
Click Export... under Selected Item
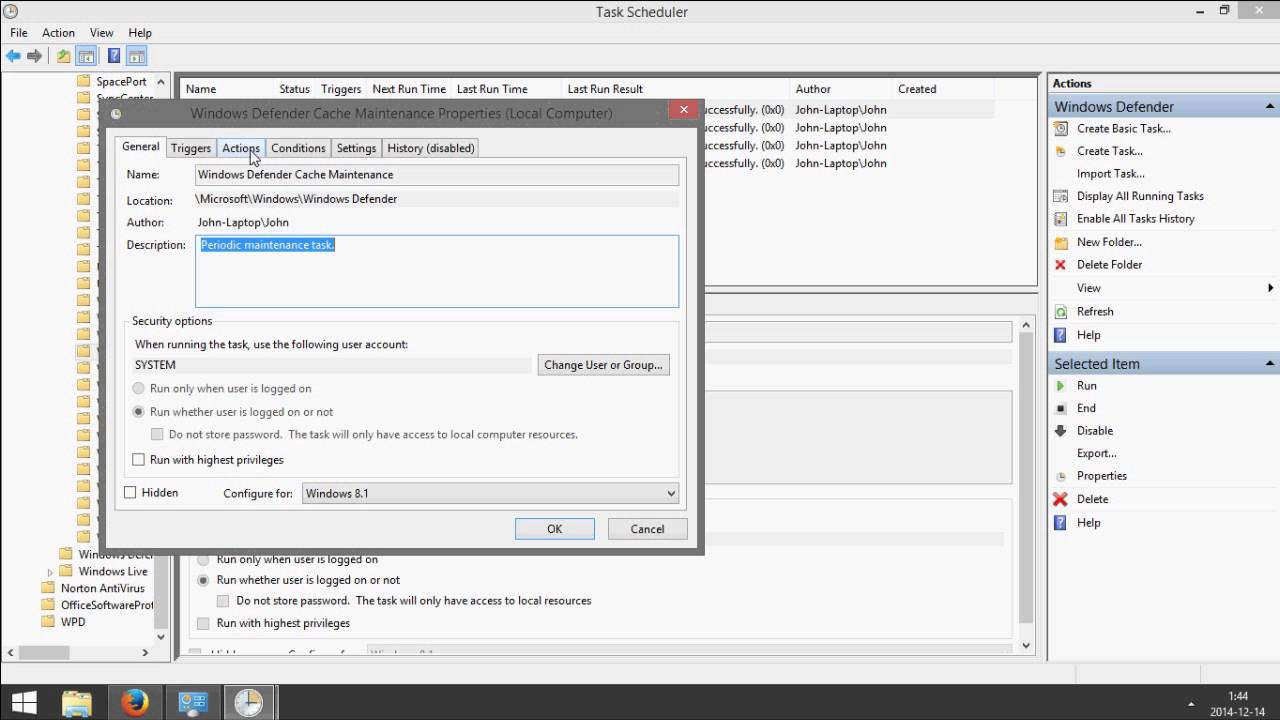click(x=1096, y=454)
